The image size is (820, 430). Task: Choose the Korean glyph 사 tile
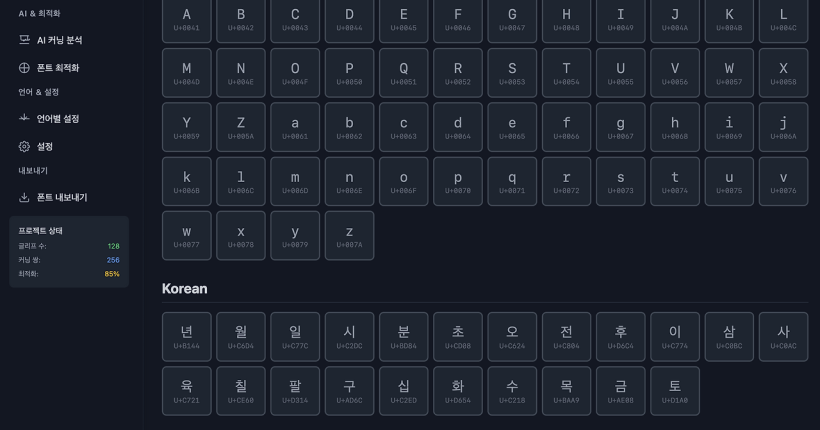[x=783, y=336]
